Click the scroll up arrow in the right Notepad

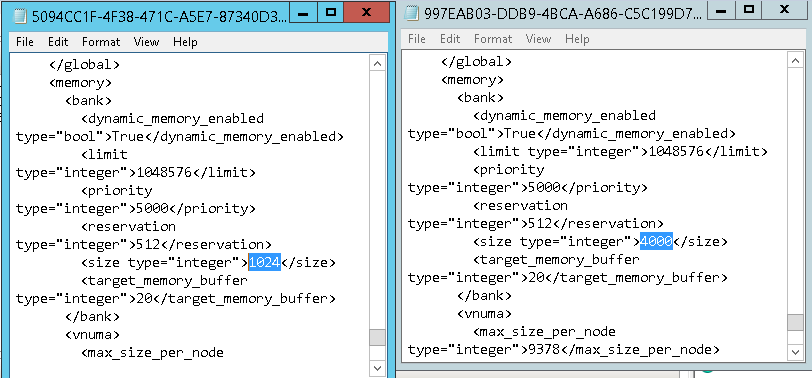click(795, 61)
